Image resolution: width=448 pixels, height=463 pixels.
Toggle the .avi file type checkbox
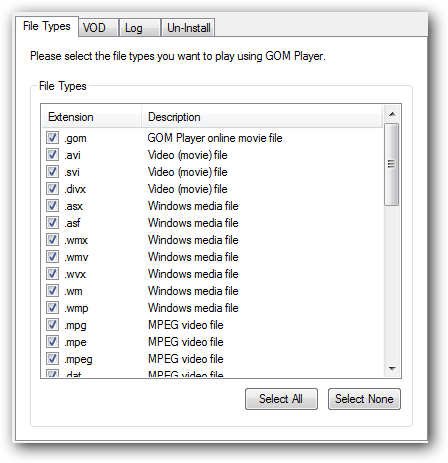pos(52,154)
